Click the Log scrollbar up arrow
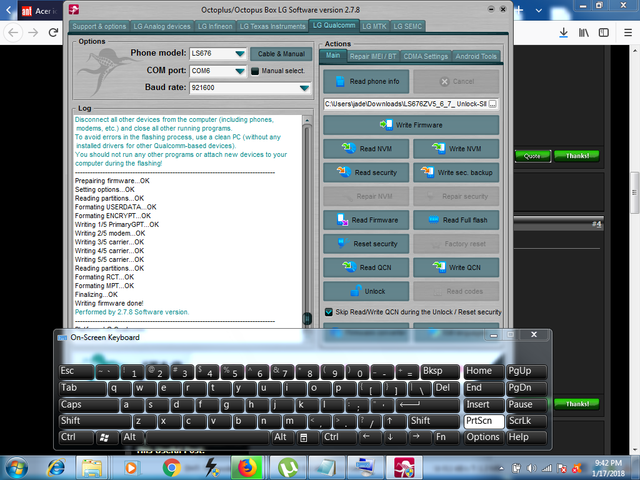The image size is (640, 480). pos(307,120)
